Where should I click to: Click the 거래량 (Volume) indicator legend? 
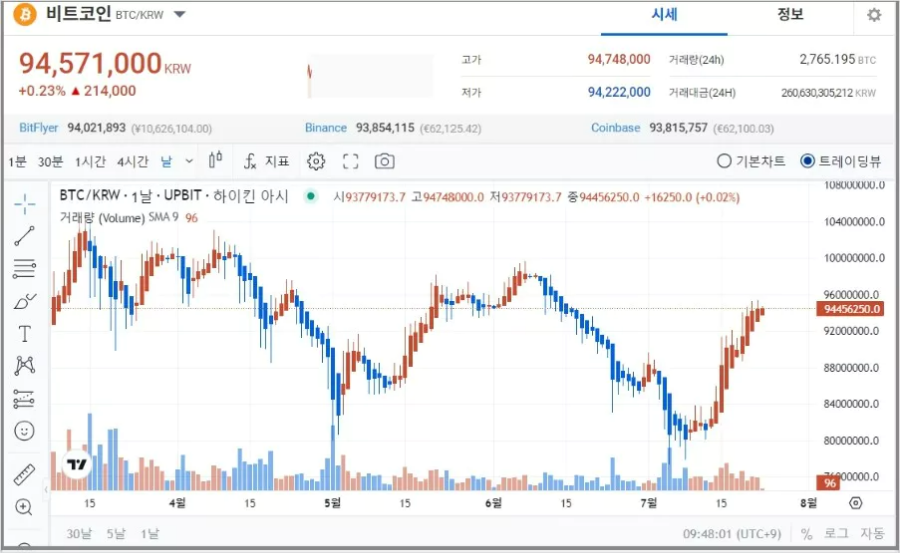129,218
